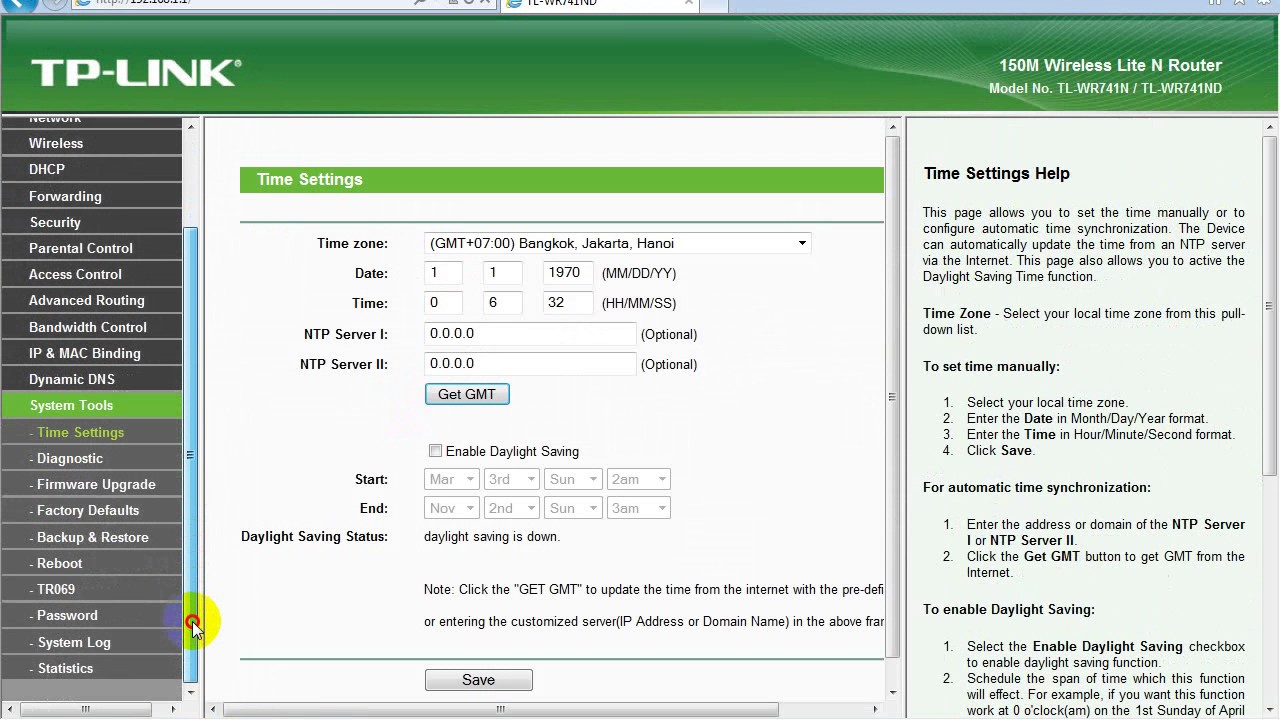Open the End month dropdown showing Nov
The image size is (1280, 720).
(x=451, y=508)
